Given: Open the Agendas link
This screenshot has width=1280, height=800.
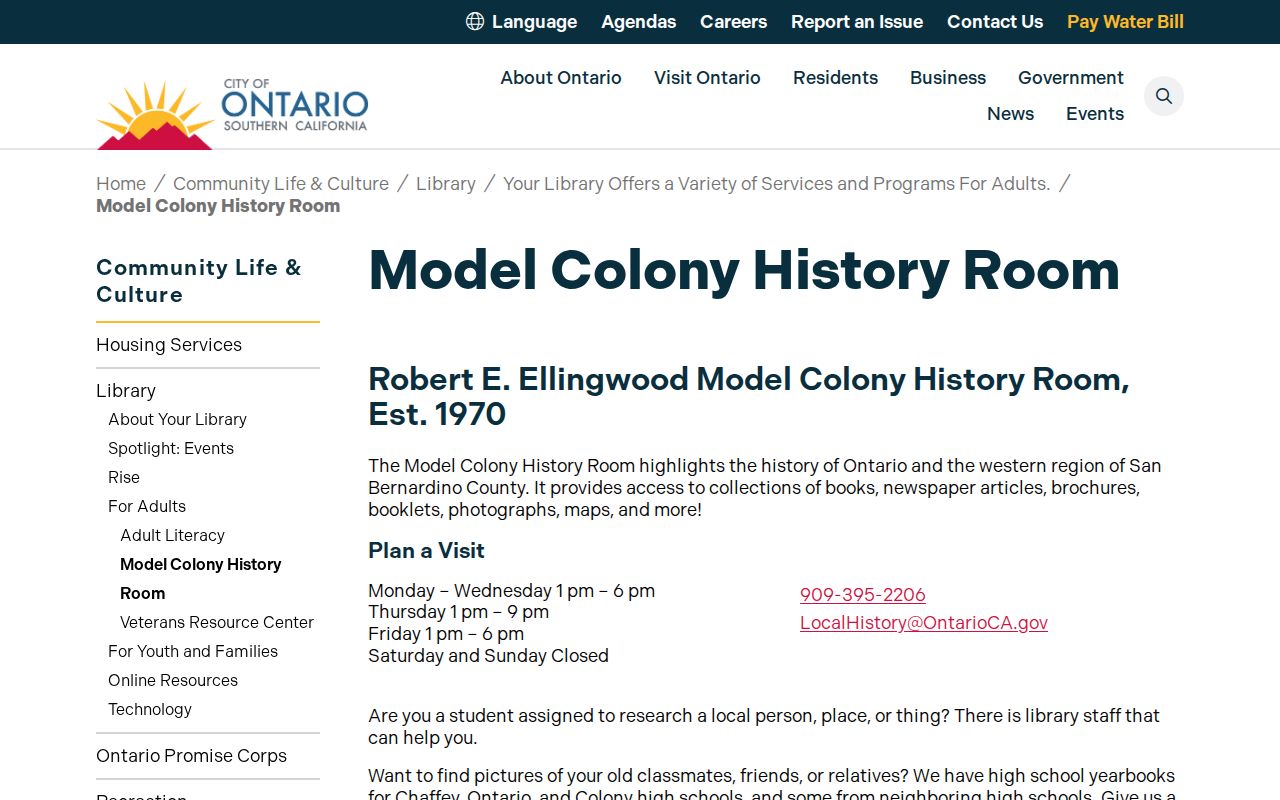Looking at the screenshot, I should click(x=638, y=21).
